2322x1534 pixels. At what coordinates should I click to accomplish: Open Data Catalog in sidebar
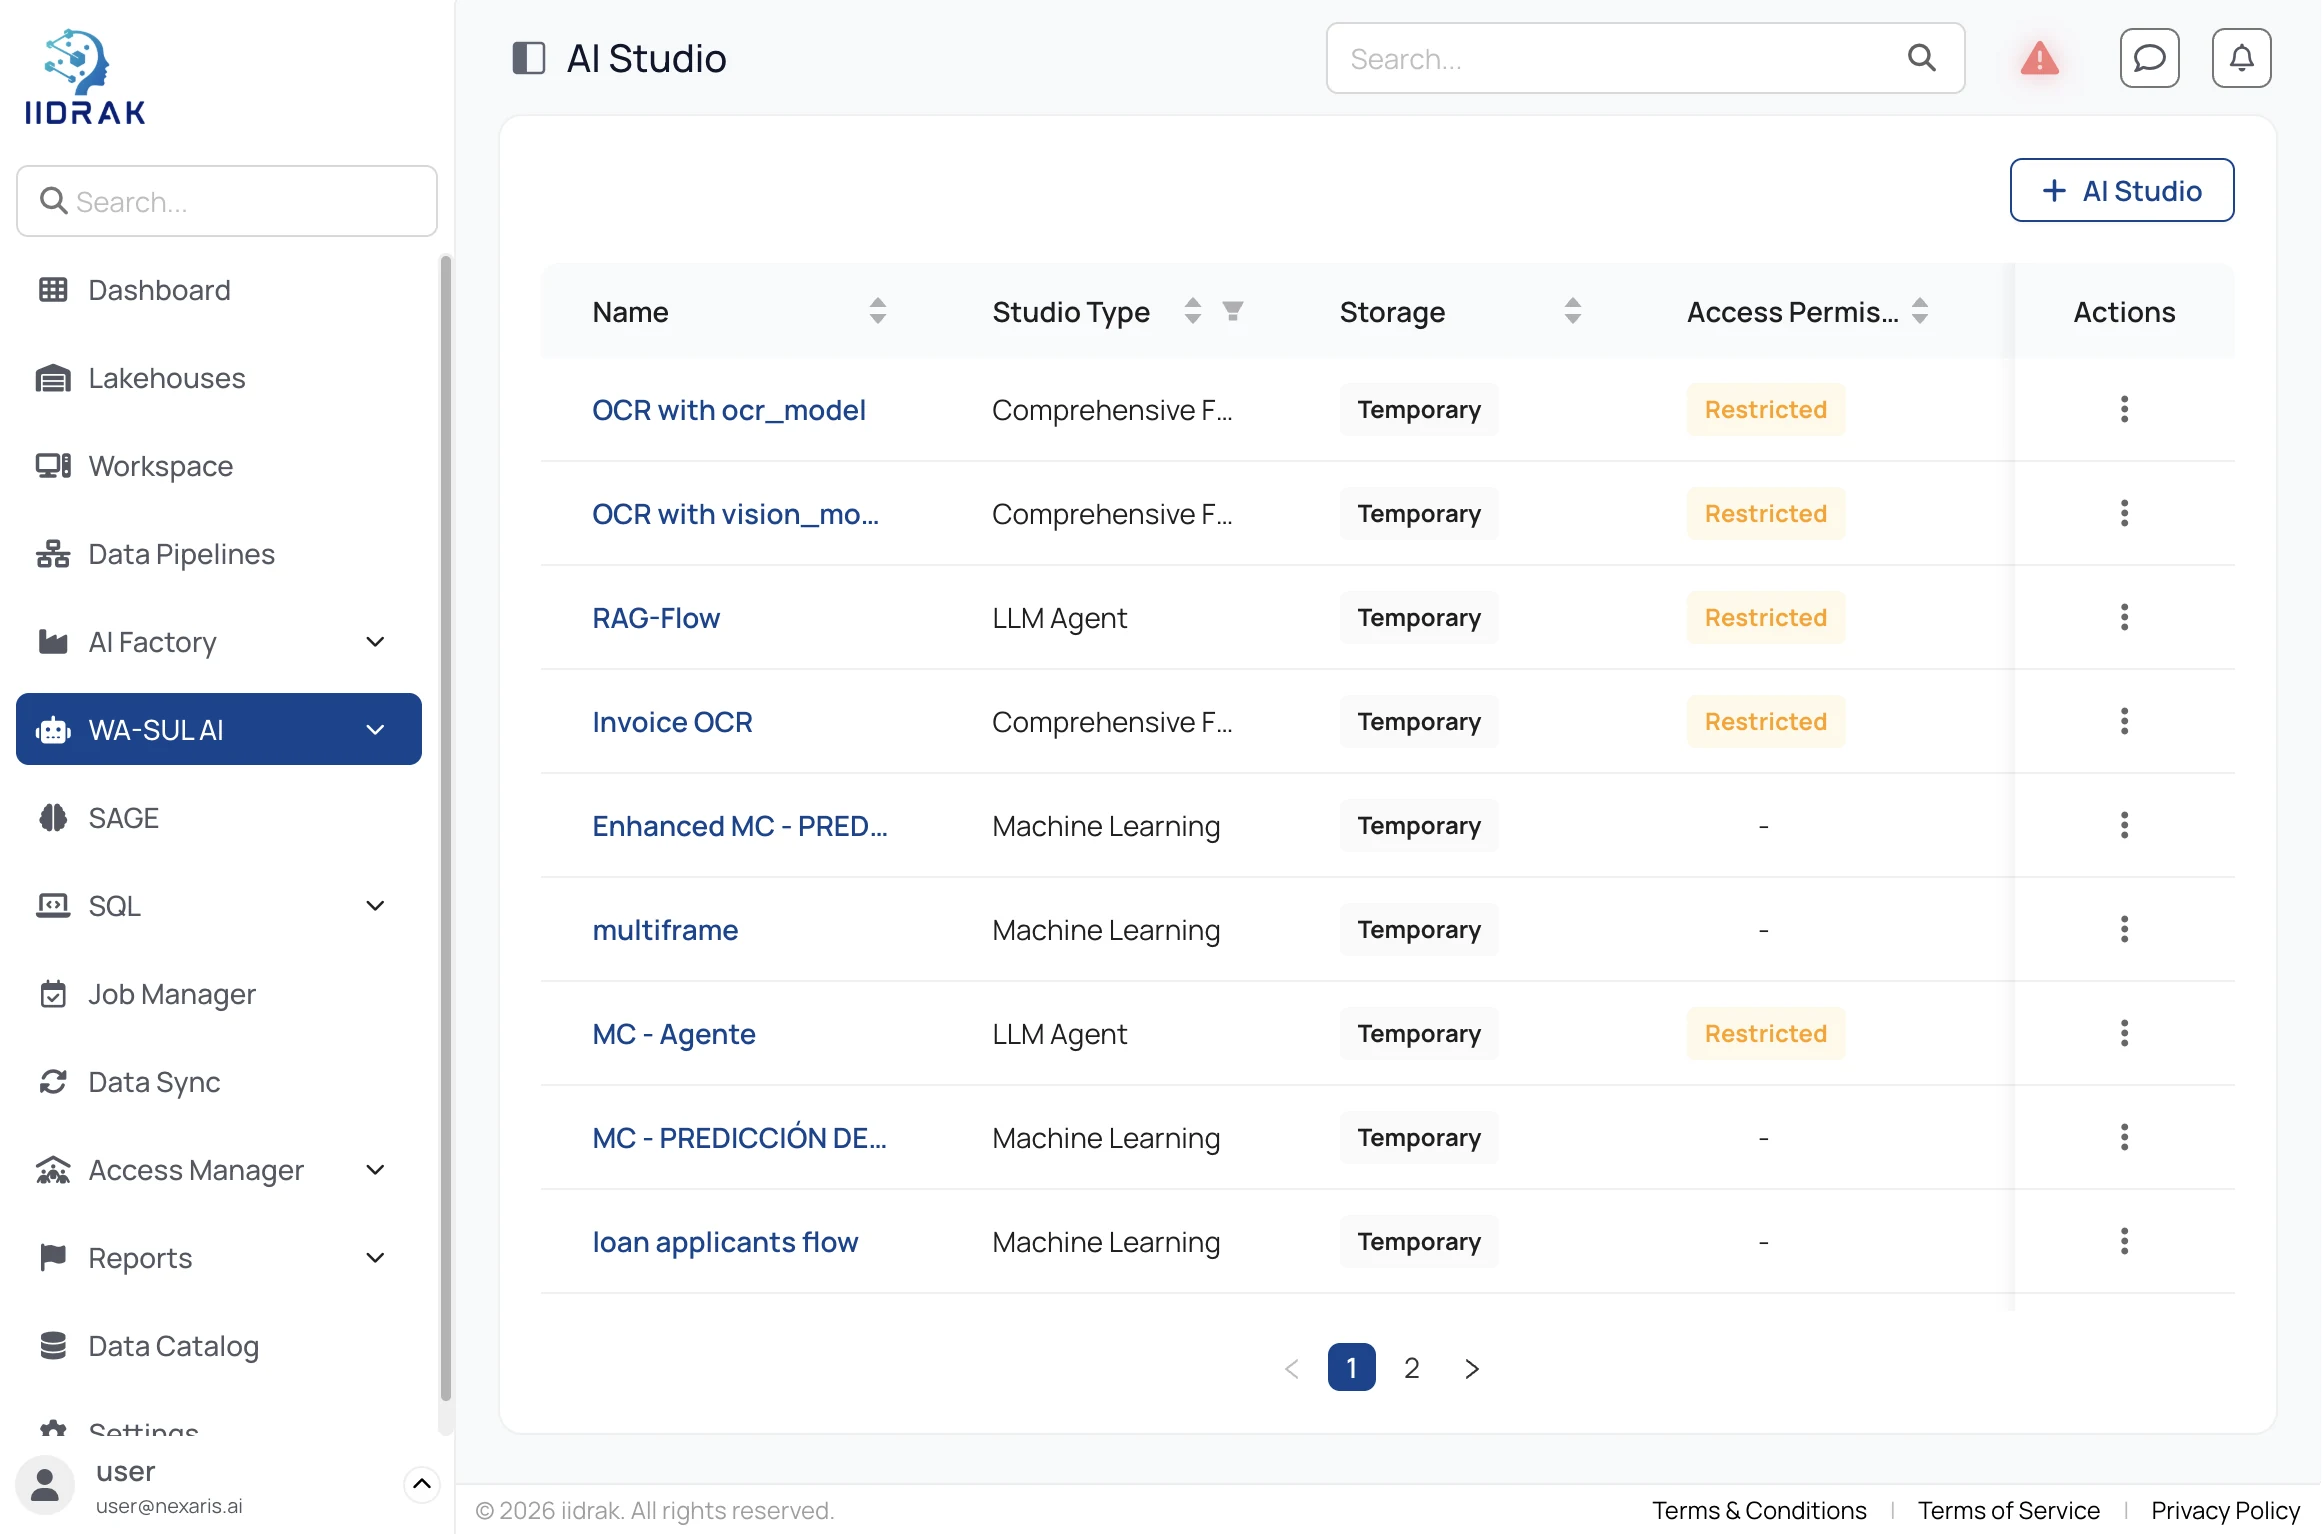click(x=219, y=1346)
